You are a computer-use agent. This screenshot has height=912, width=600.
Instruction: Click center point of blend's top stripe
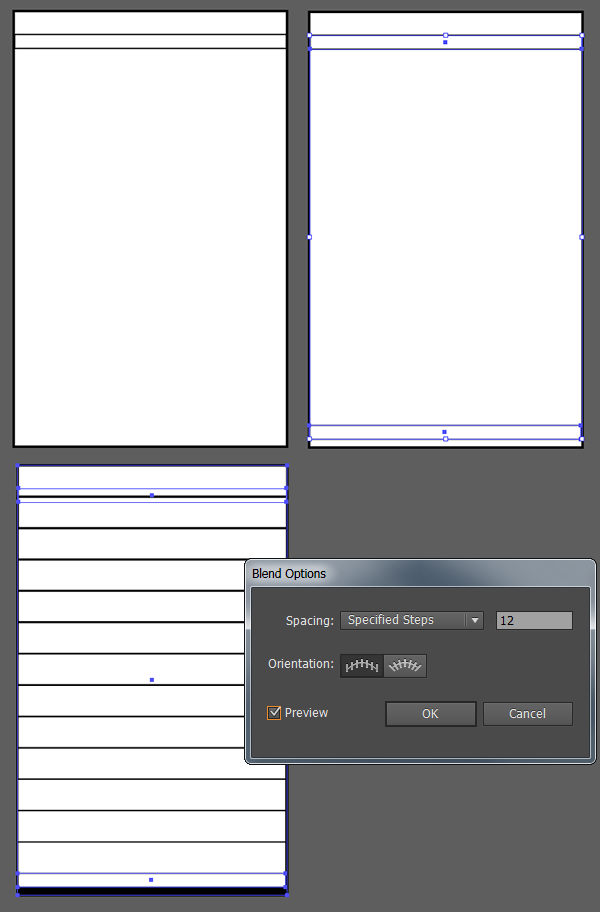click(x=151, y=495)
